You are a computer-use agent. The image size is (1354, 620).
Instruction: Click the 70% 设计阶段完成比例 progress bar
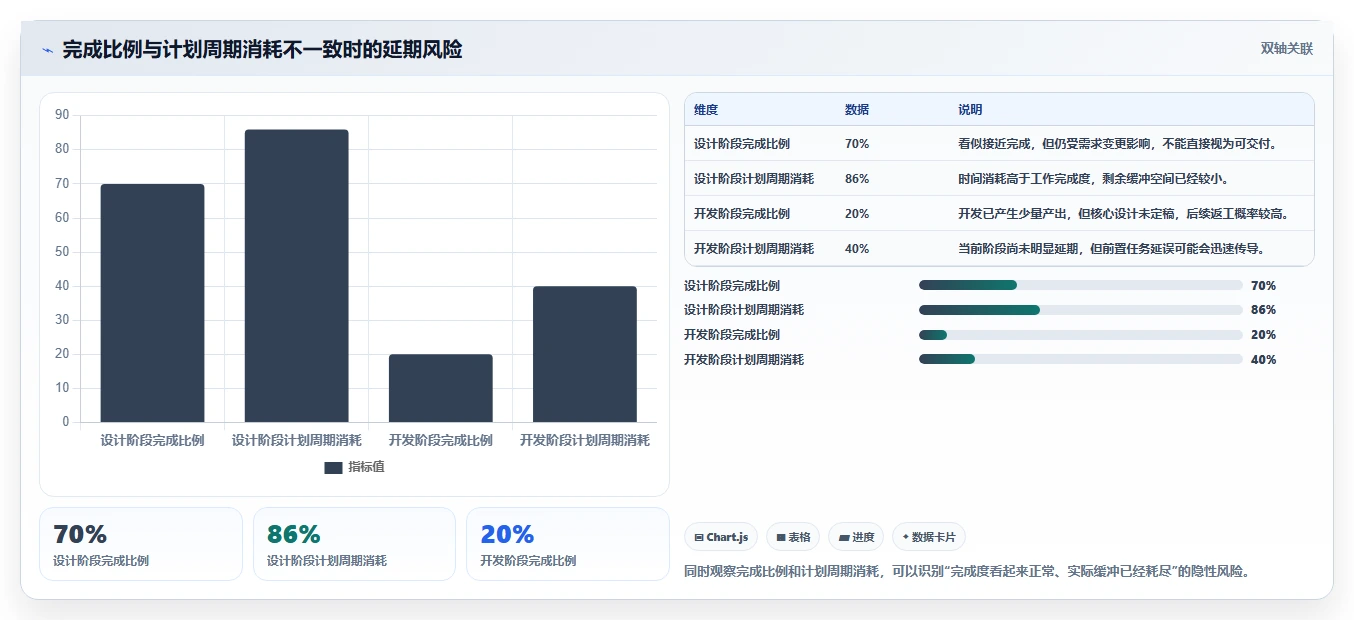tap(1080, 285)
